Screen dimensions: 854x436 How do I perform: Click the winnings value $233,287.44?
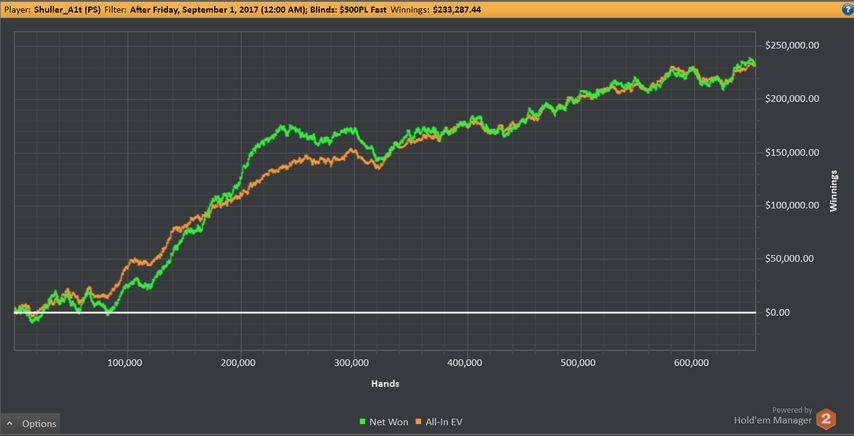456,10
